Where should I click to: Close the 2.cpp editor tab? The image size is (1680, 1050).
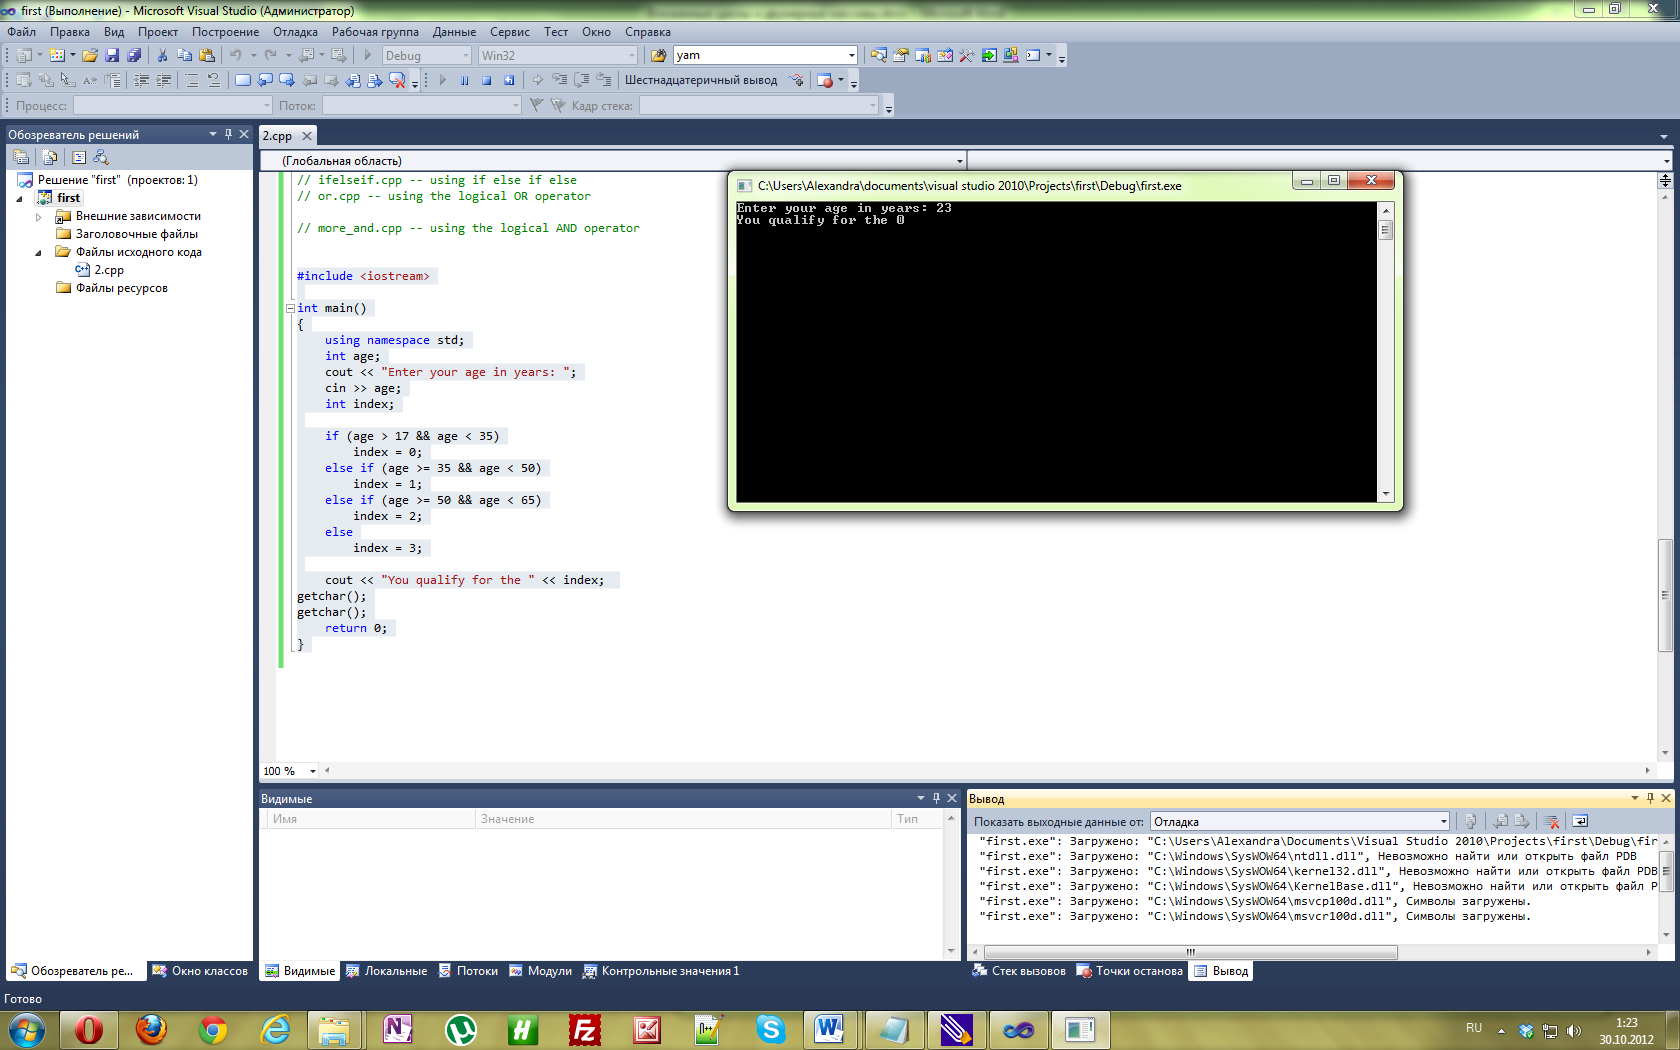(307, 136)
